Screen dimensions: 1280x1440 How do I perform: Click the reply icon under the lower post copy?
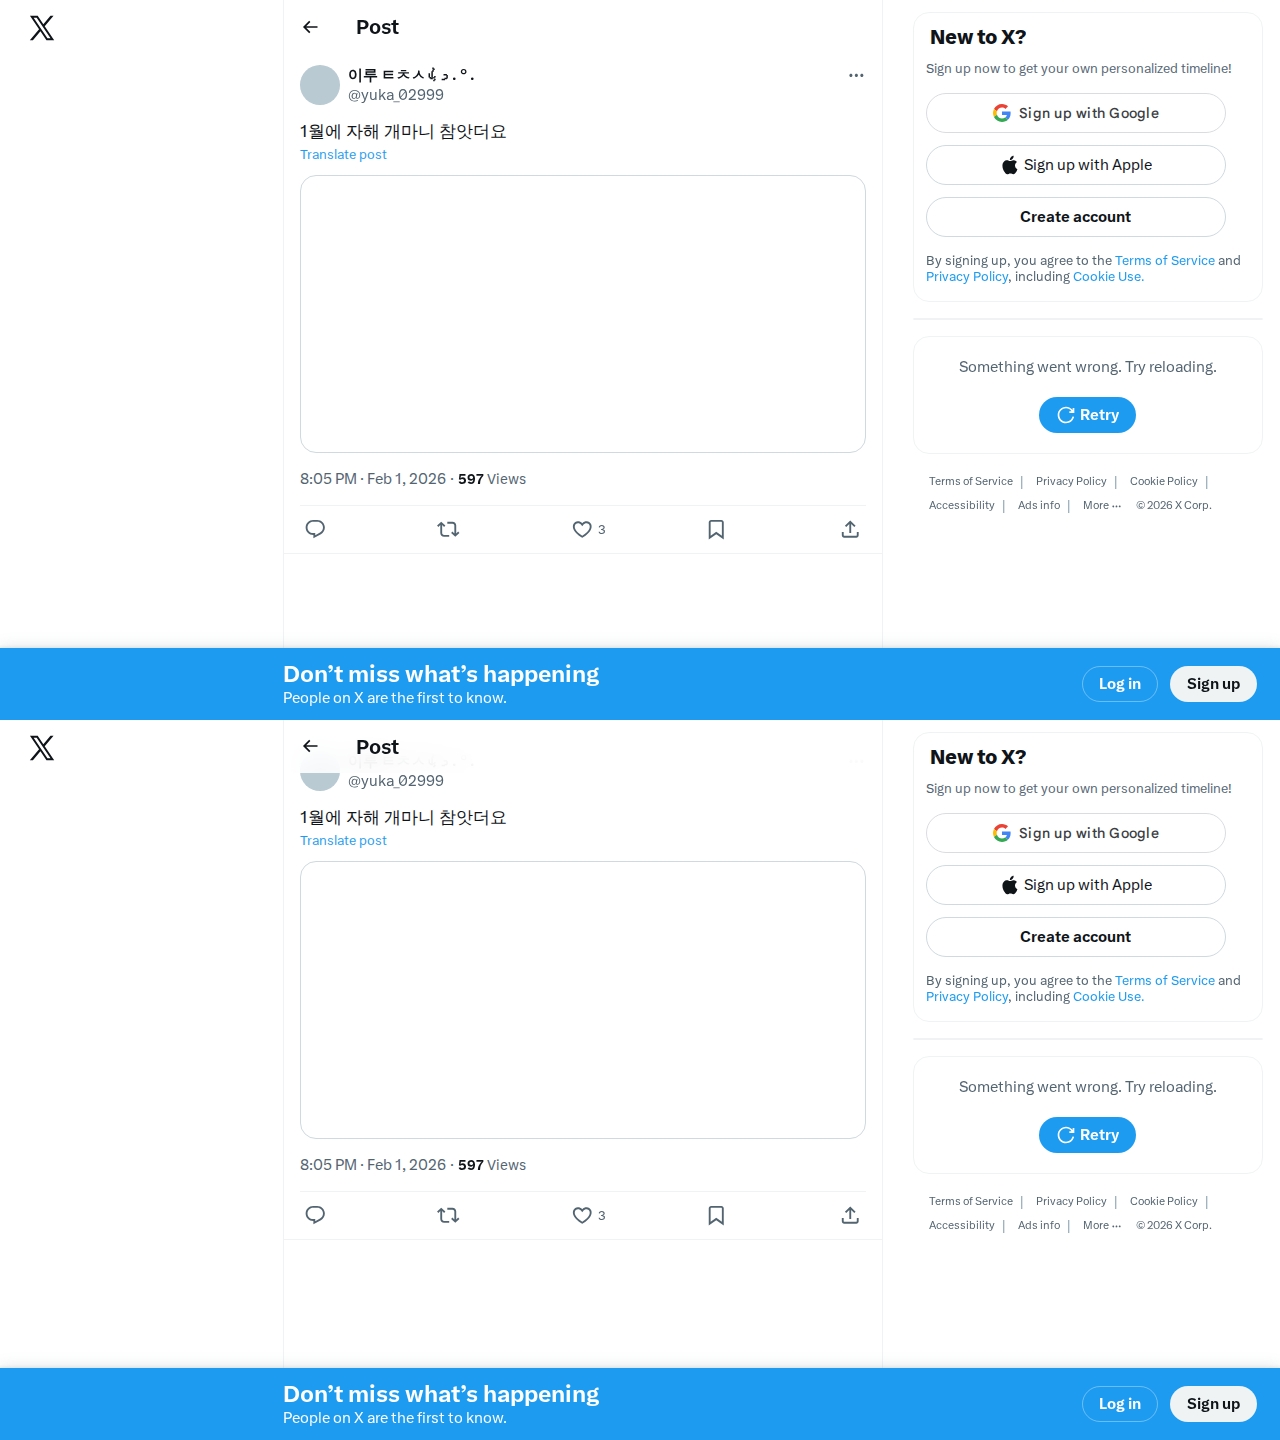[x=315, y=1215]
